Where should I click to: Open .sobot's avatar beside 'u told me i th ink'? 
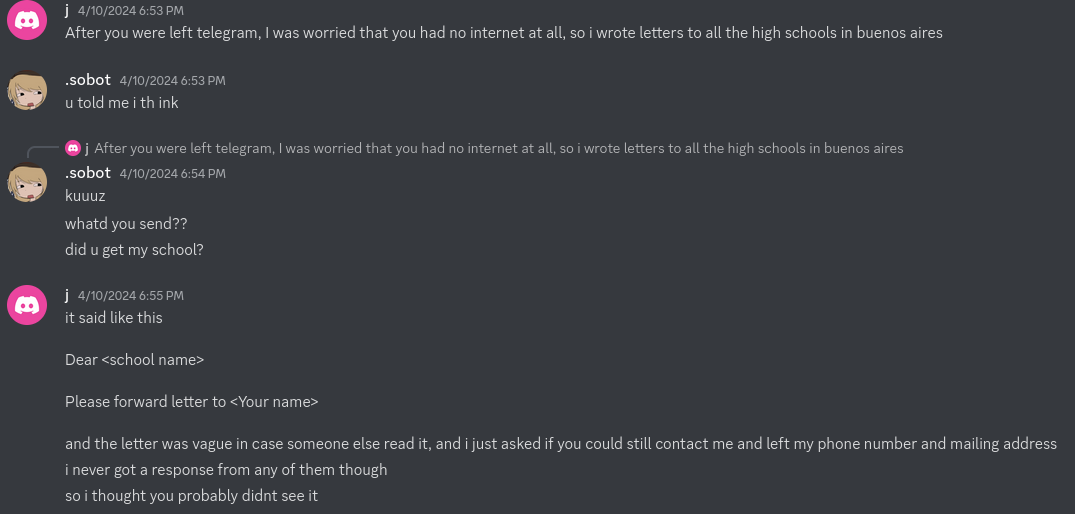27,91
